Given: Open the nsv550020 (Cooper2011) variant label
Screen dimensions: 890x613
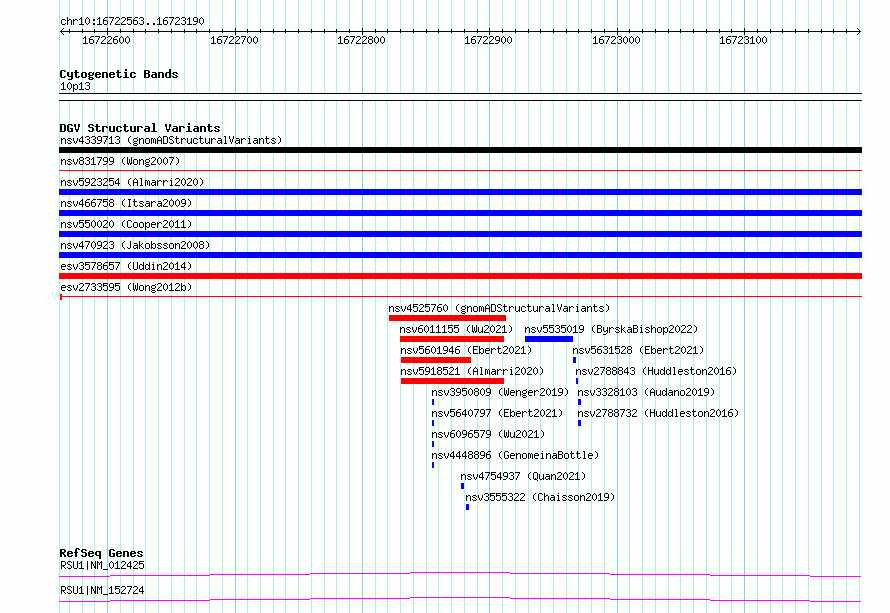Looking at the screenshot, I should pos(126,224).
